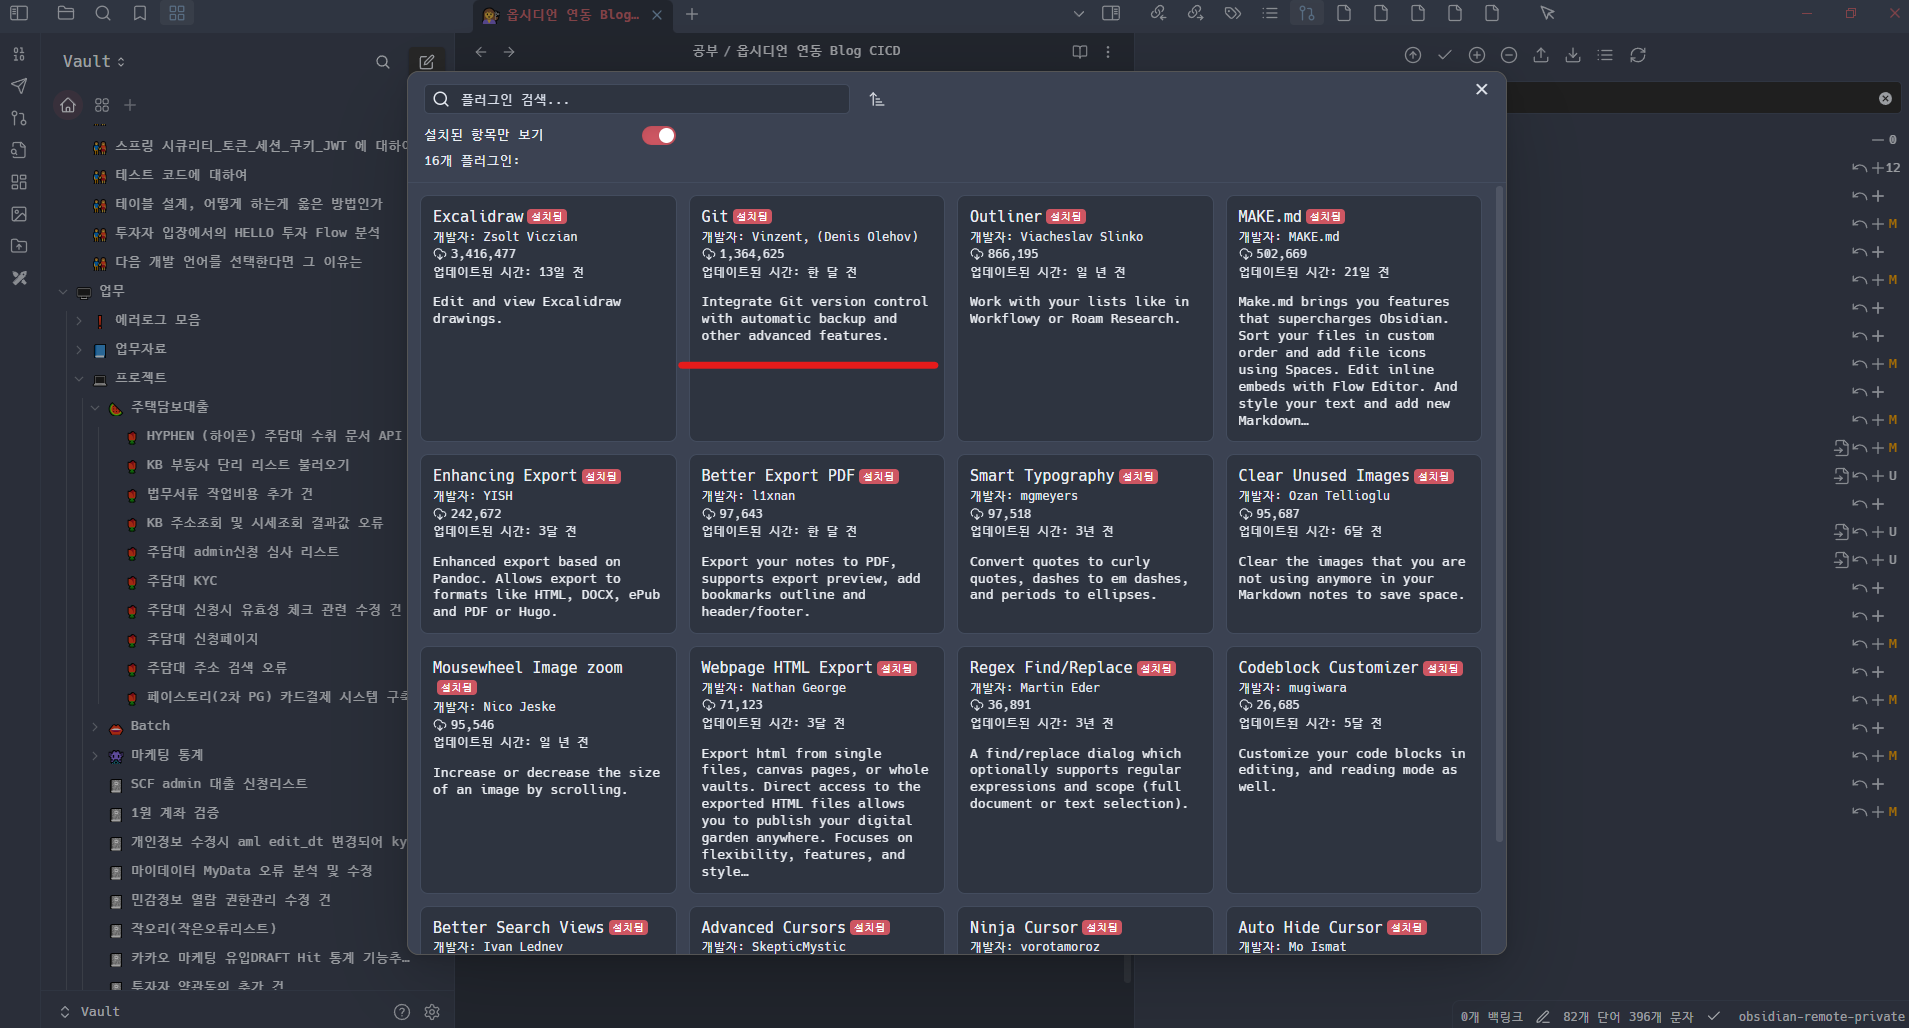Click the search icon in the Vault header
Image resolution: width=1909 pixels, height=1028 pixels.
[382, 62]
